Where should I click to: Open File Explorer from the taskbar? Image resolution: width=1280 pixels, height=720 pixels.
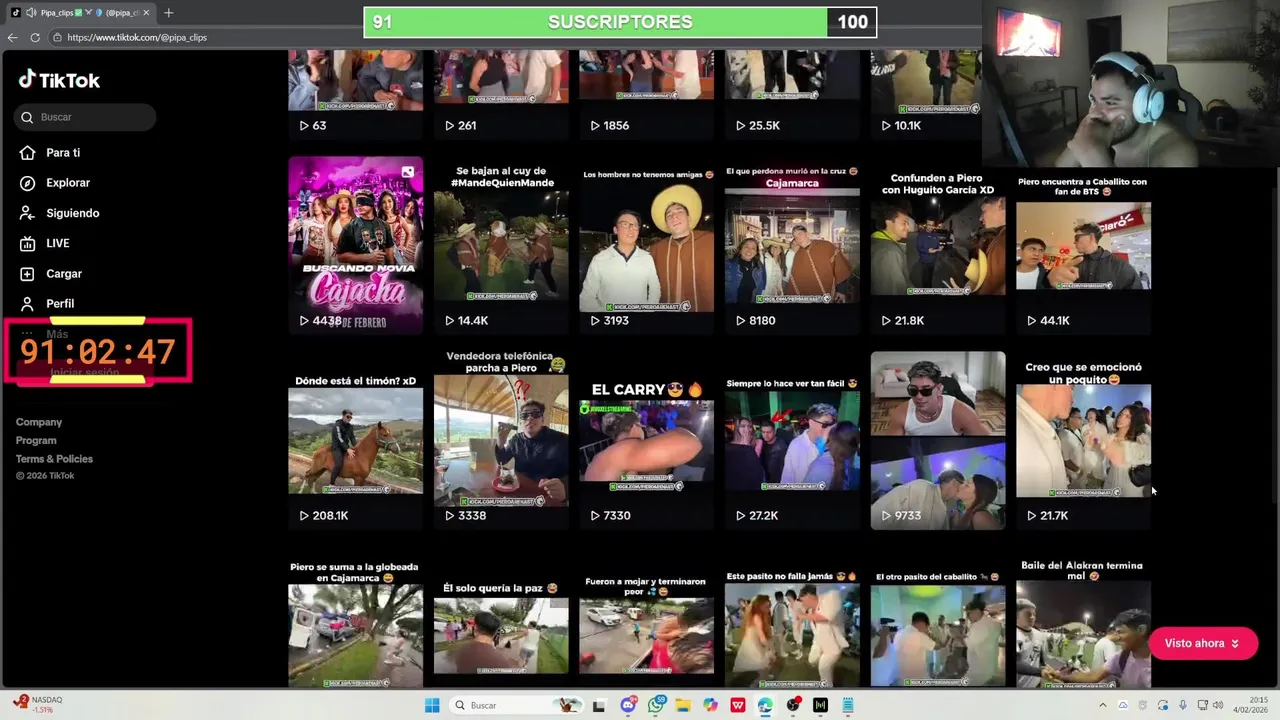pyautogui.click(x=683, y=705)
